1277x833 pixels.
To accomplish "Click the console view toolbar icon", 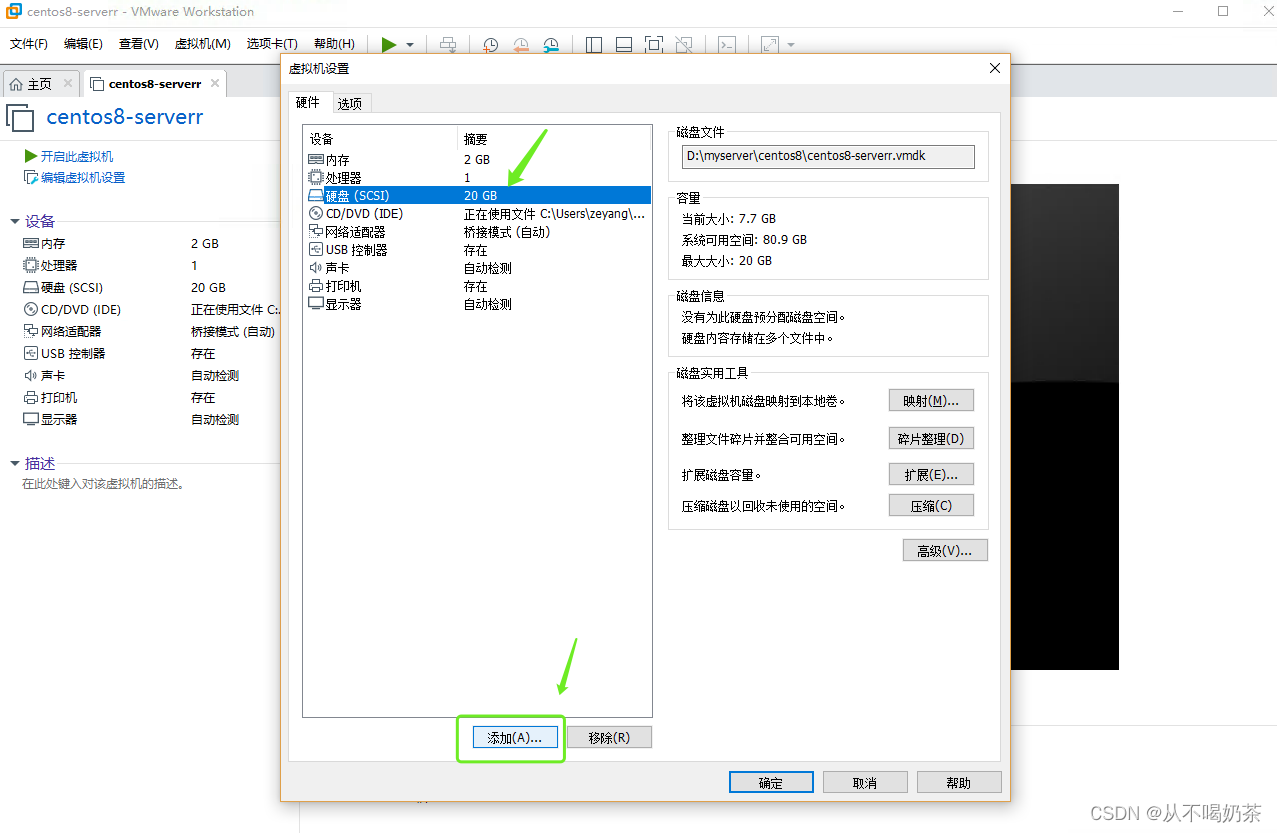I will point(728,45).
